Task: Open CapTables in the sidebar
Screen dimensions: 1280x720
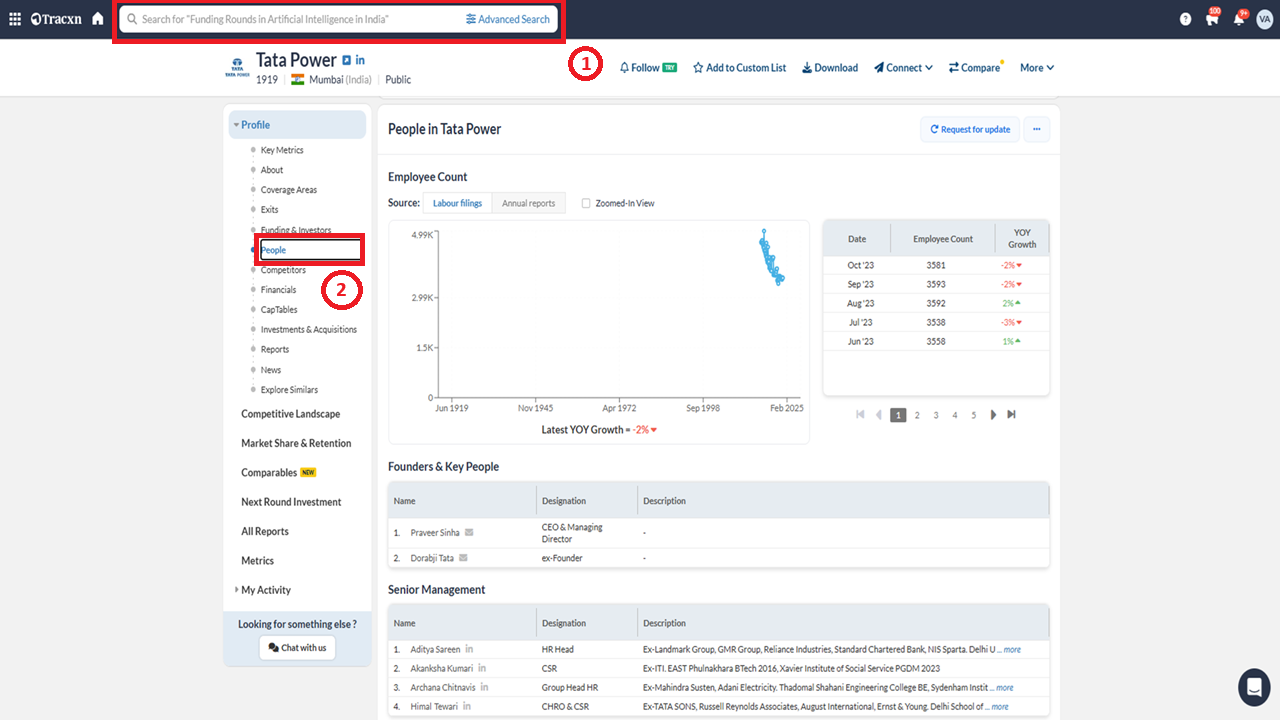Action: [x=279, y=310]
